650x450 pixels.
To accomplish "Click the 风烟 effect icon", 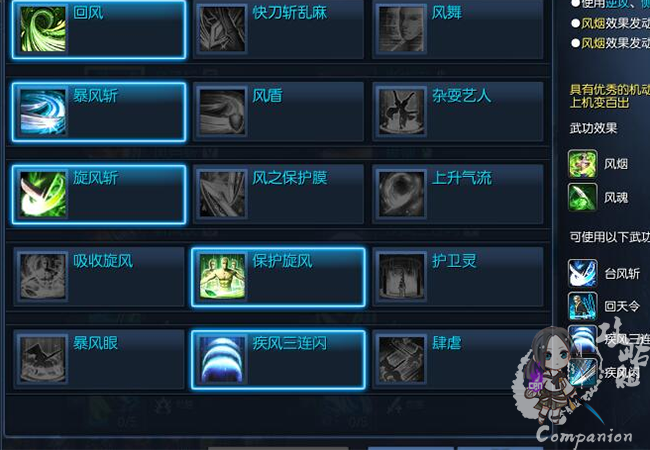I will pos(582,164).
